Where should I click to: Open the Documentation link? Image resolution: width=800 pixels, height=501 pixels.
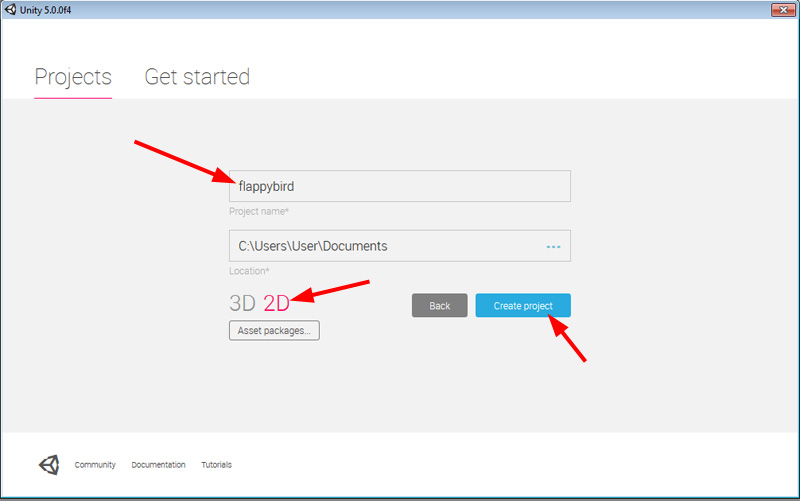(158, 465)
